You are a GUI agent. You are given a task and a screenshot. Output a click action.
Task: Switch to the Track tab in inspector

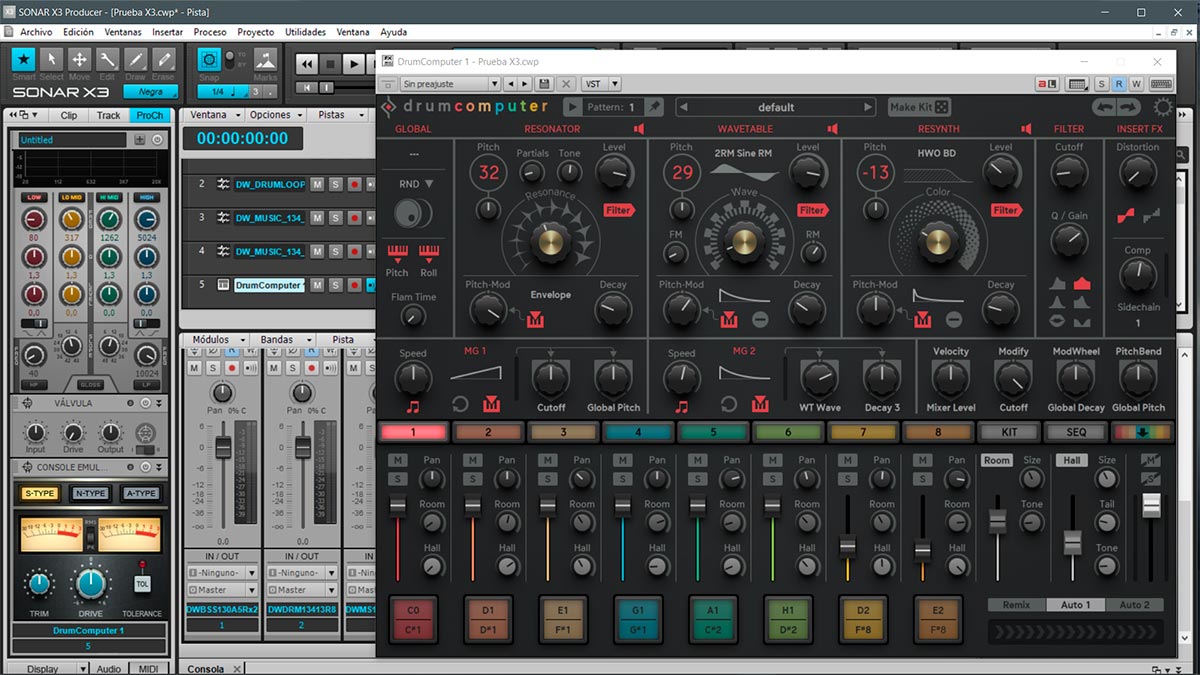[109, 115]
